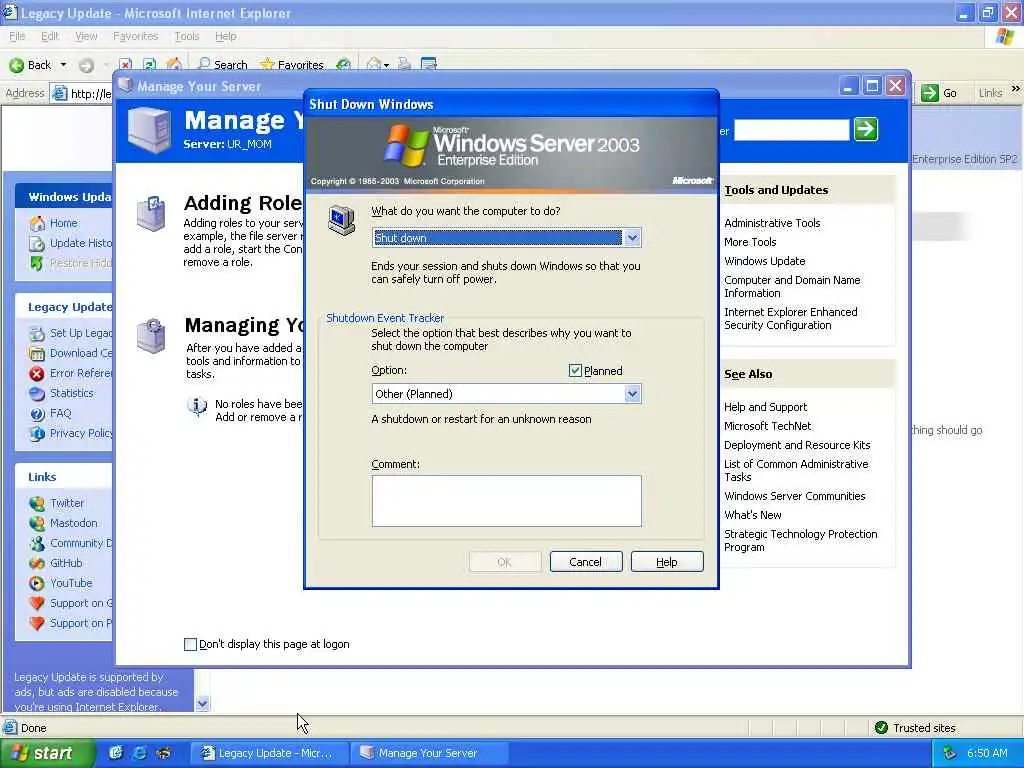Open the Help menu in Internet Explorer
This screenshot has height=768, width=1024.
pyautogui.click(x=226, y=37)
